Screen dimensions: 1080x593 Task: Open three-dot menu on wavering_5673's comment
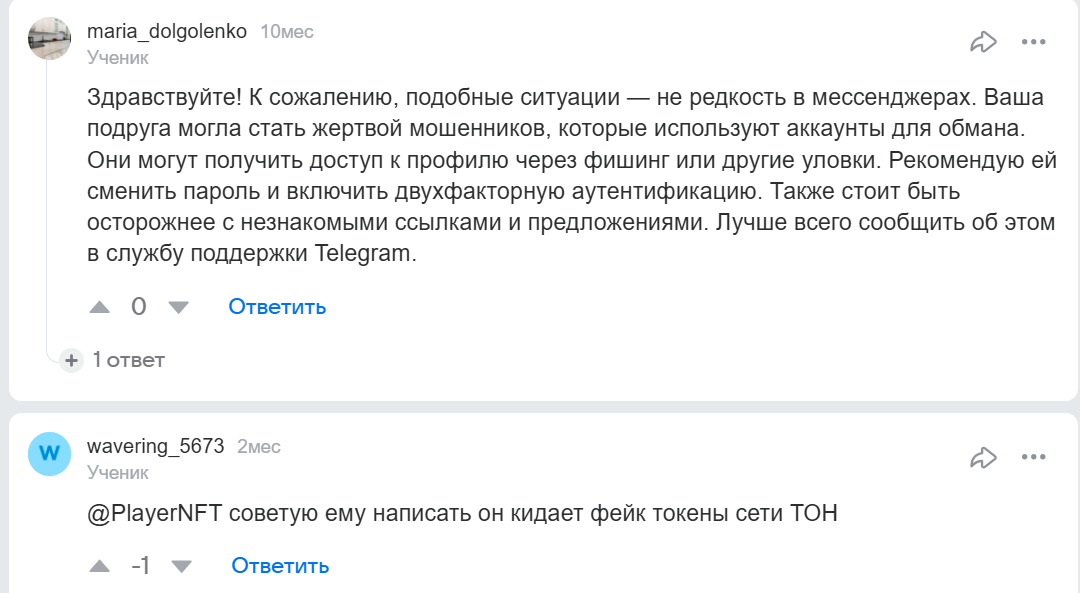coord(1033,457)
